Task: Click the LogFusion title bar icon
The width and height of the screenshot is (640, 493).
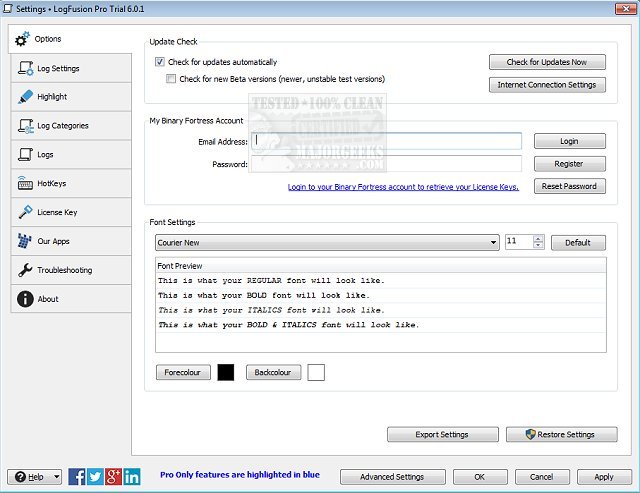Action: tap(7, 9)
